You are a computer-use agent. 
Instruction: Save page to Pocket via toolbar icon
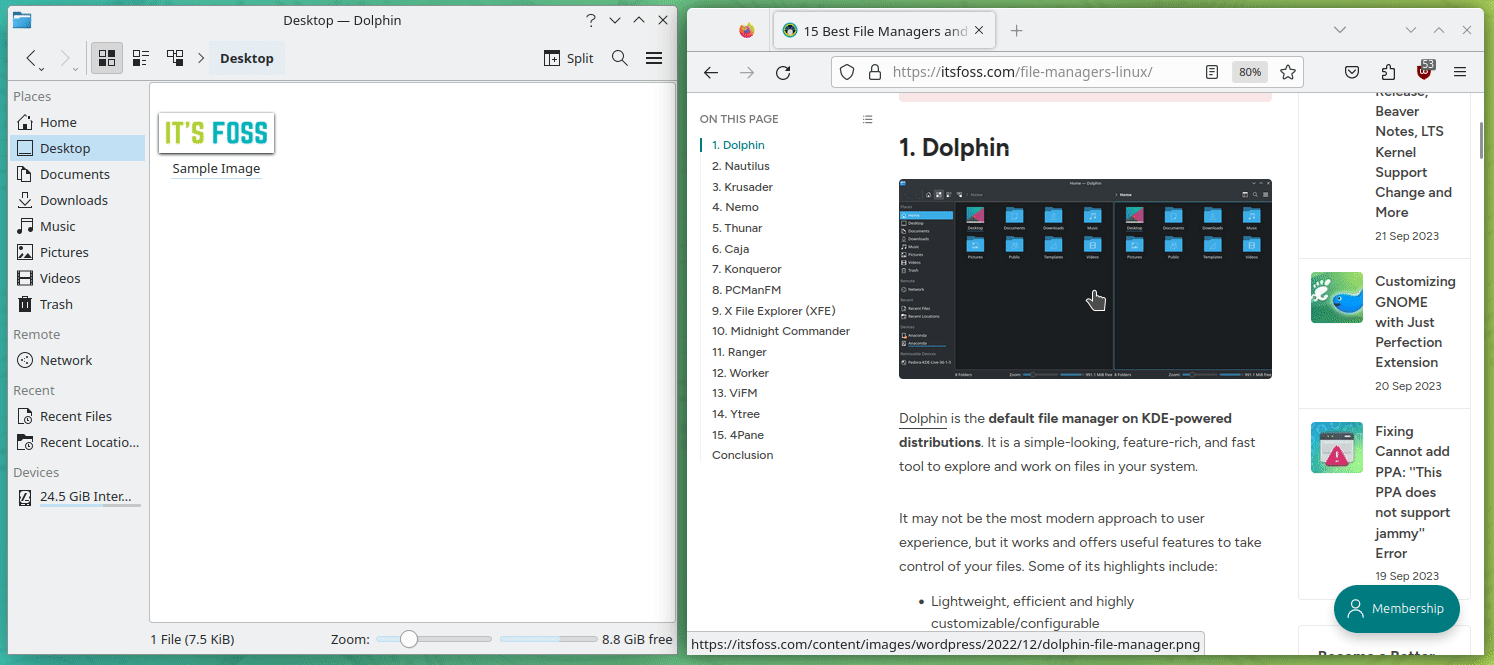[1352, 71]
